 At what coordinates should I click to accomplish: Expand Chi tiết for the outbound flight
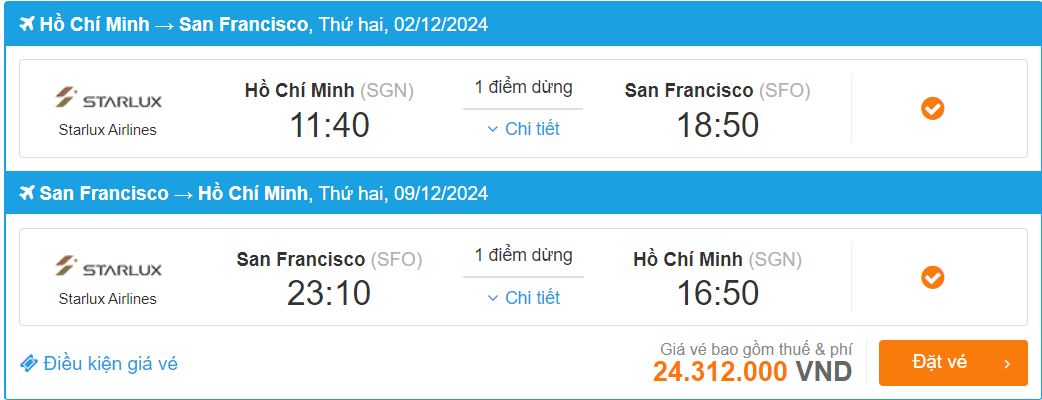tap(523, 128)
